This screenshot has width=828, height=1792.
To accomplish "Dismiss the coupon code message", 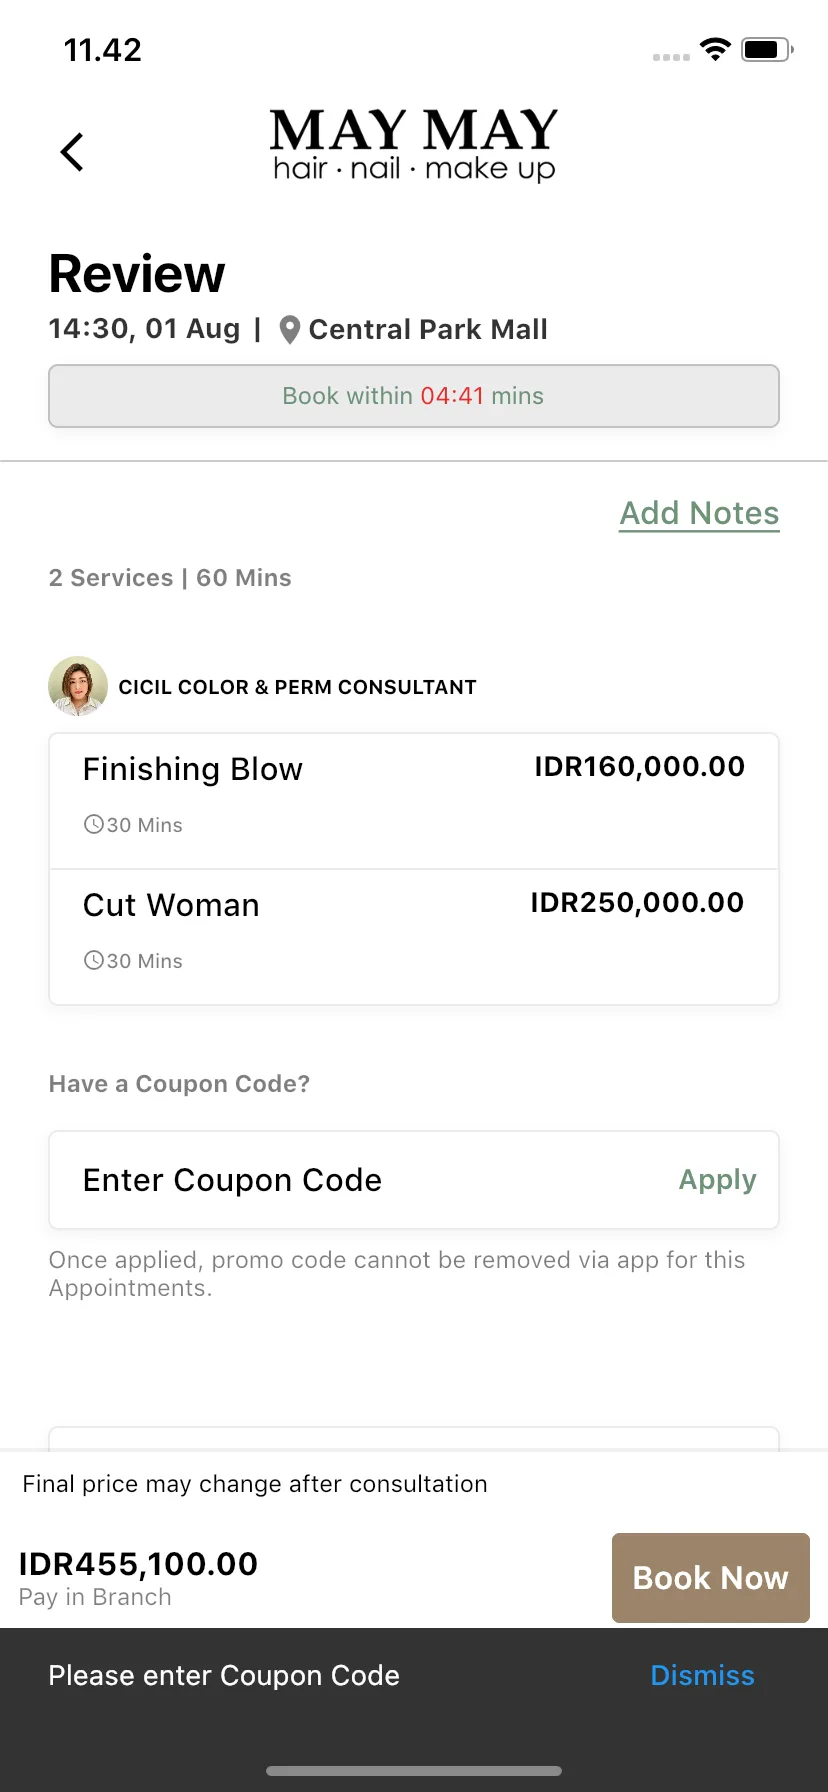I will 703,1676.
